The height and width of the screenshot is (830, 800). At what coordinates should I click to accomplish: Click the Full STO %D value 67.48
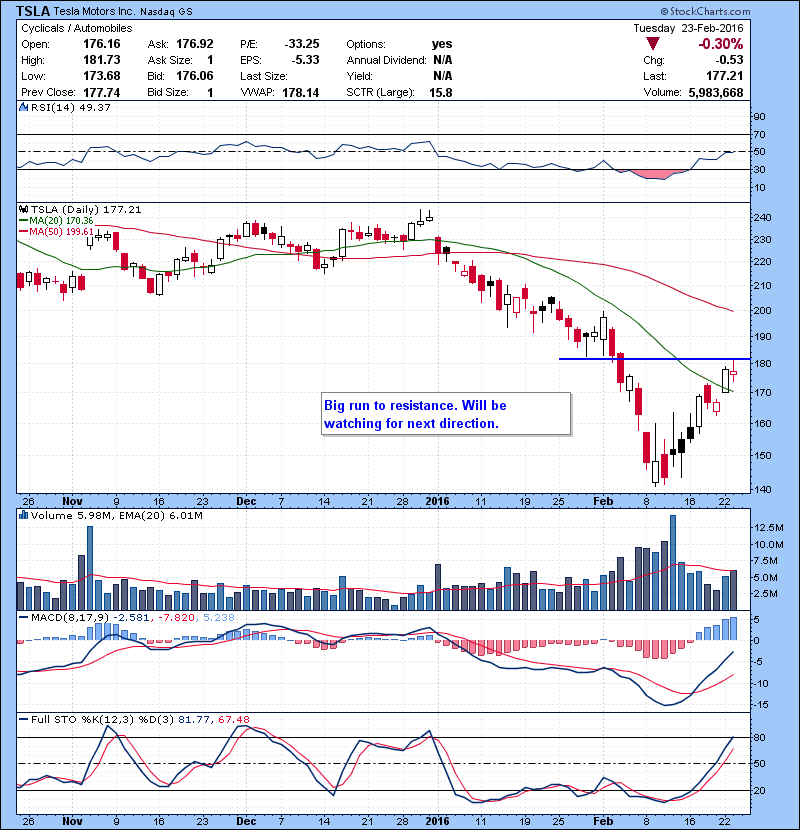click(233, 720)
